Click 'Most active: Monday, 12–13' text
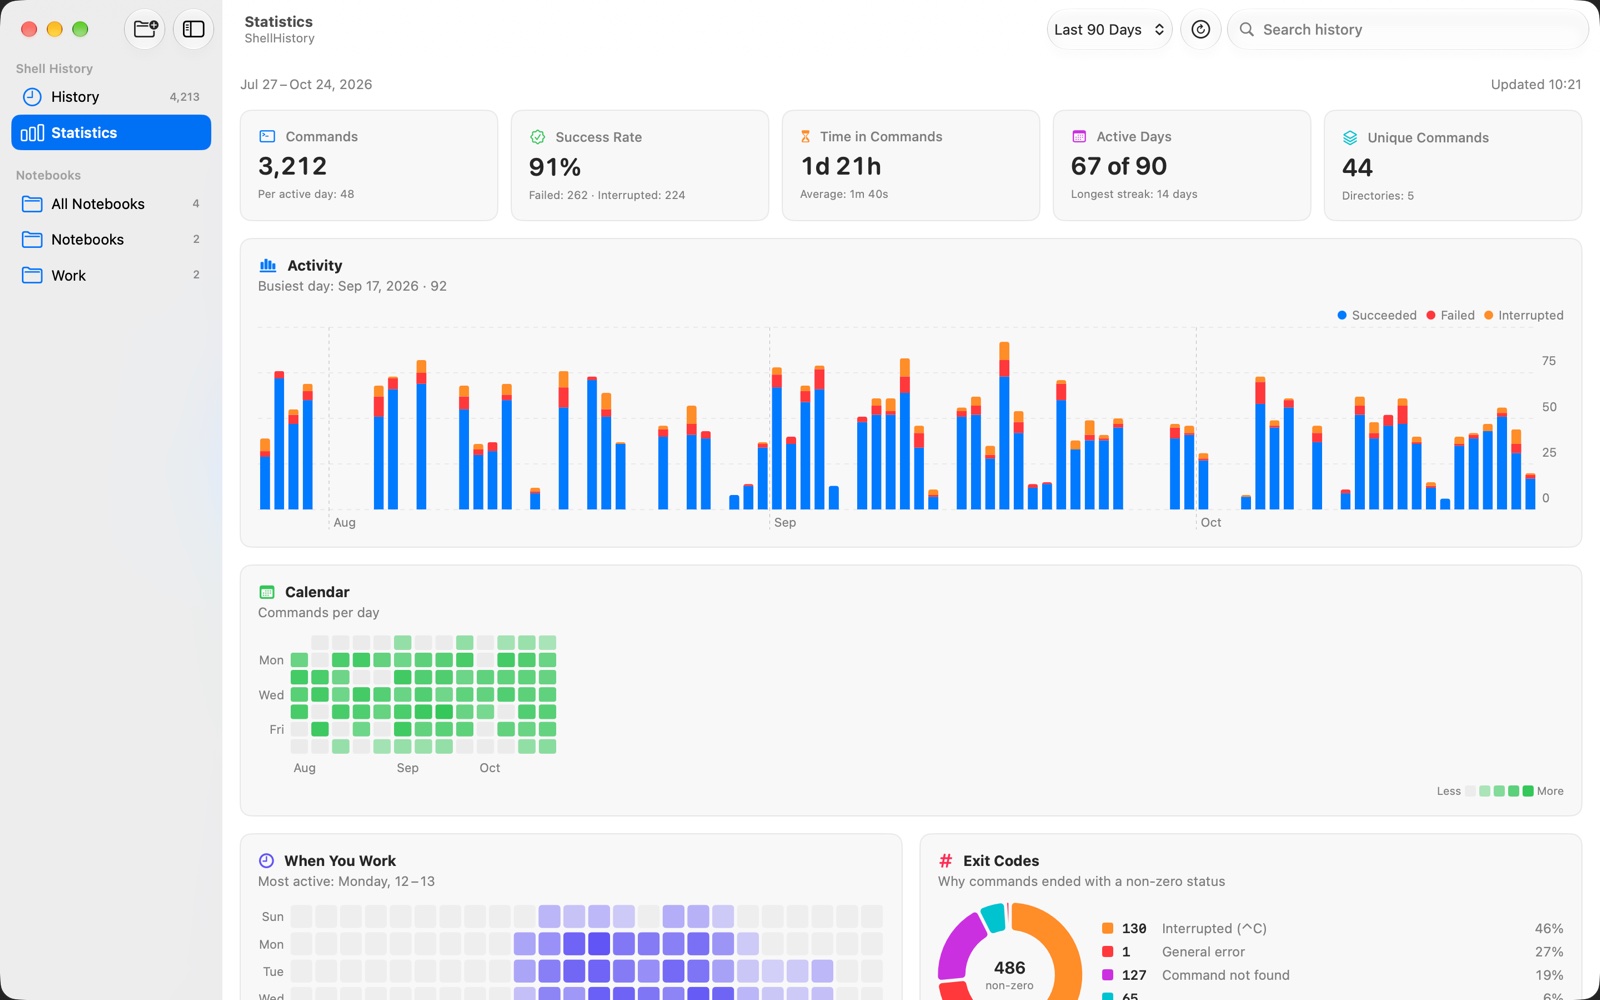Screen dimensions: 1600x1000 pos(346,882)
